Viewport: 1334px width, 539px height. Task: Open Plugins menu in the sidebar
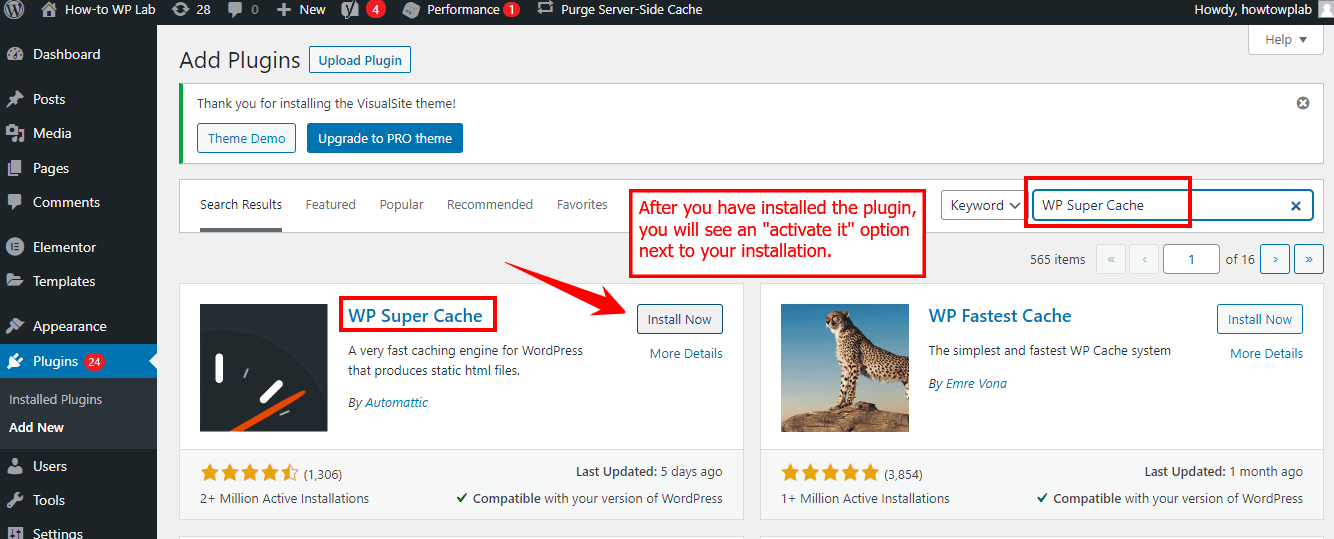pyautogui.click(x=78, y=361)
